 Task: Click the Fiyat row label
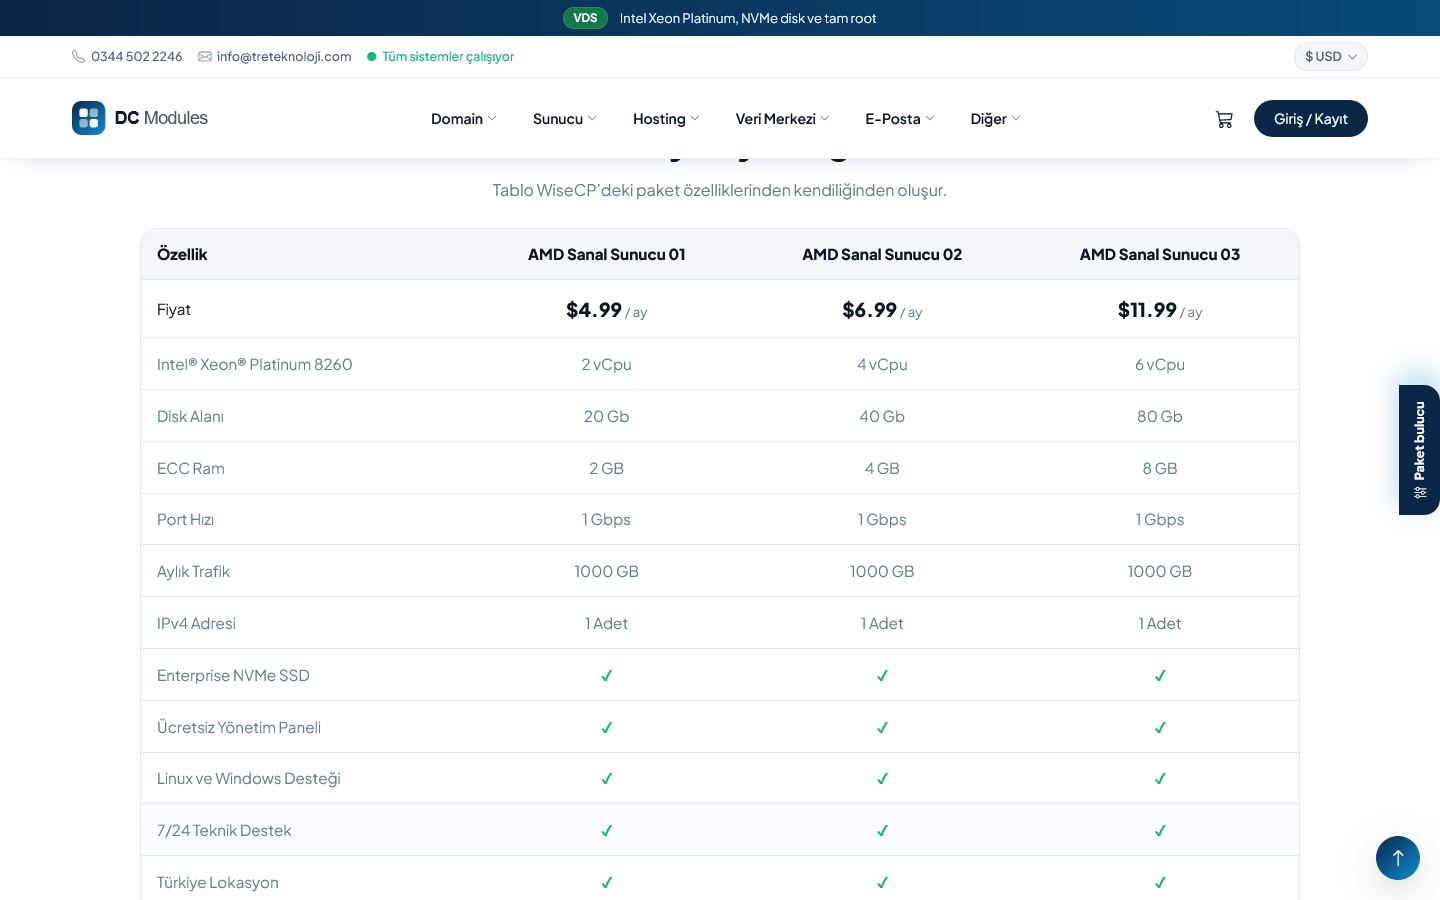pyautogui.click(x=174, y=309)
